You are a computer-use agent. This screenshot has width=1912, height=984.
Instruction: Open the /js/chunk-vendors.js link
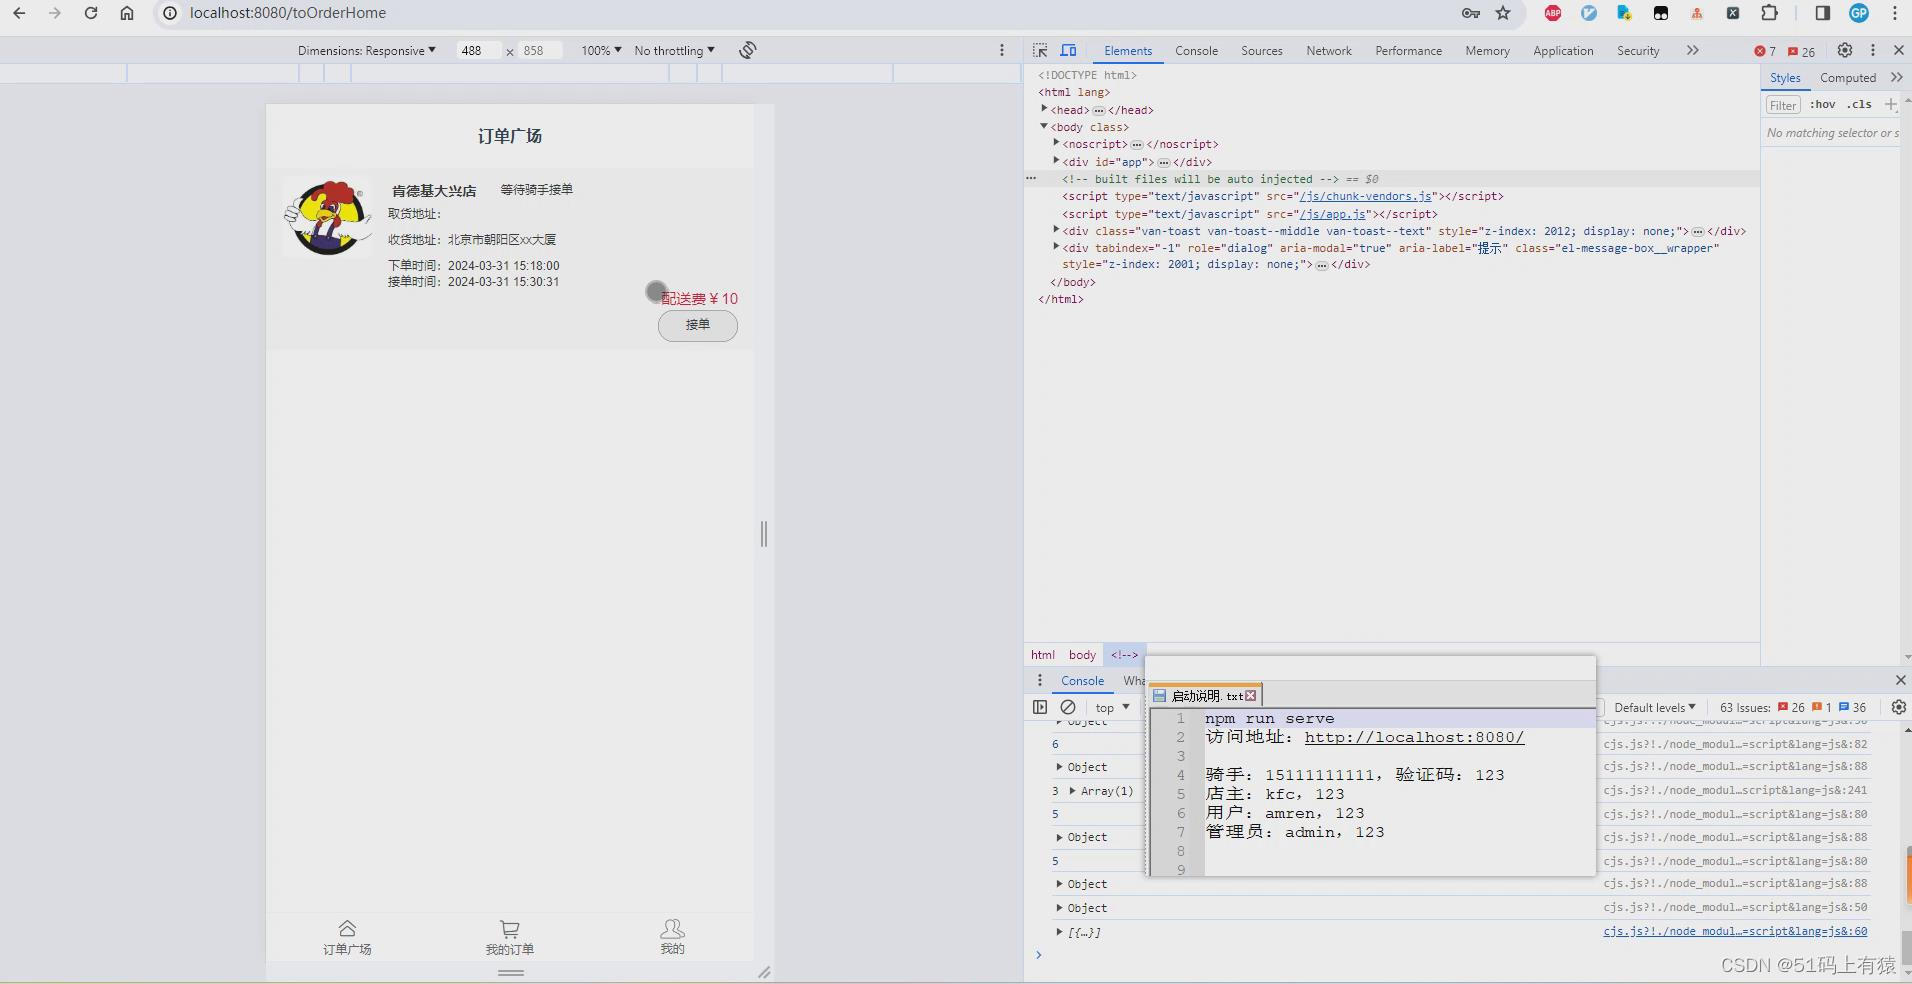(1365, 196)
